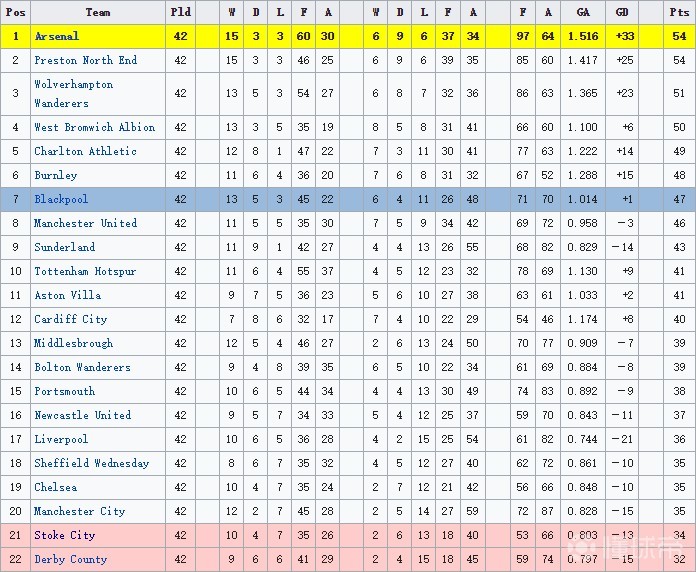Click the Cardiff City link
Image resolution: width=696 pixels, height=572 pixels.
click(x=71, y=320)
